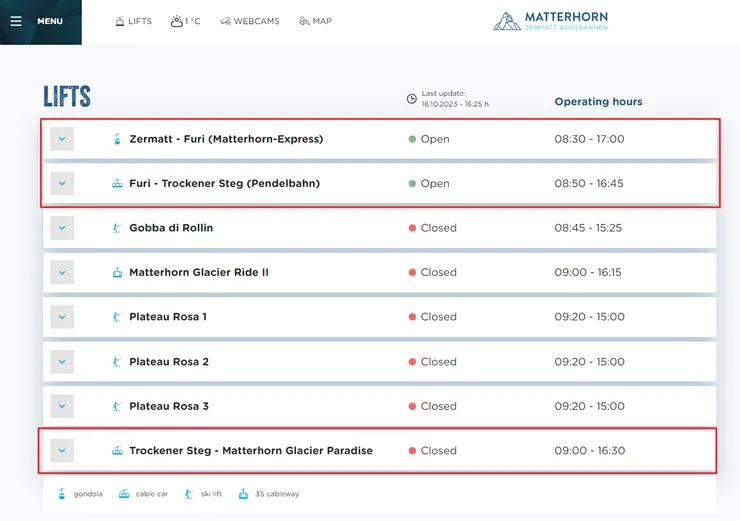Open the MAP nav item
Screen dimensions: 740x521
315,21
